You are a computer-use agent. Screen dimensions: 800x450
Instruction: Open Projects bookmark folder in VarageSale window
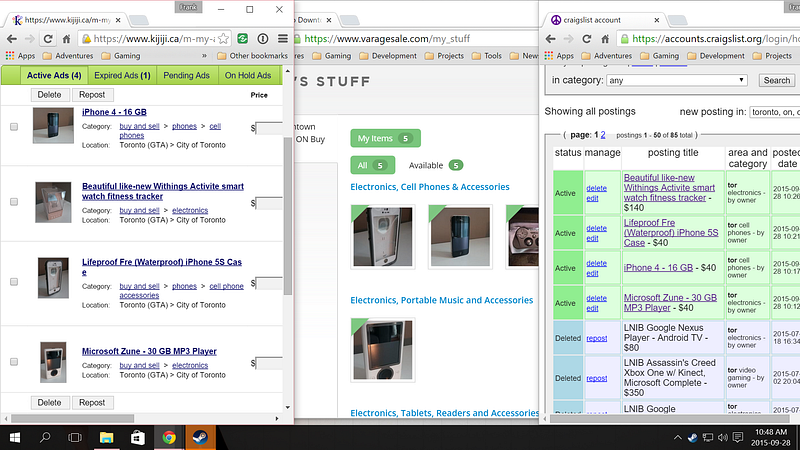pos(444,56)
